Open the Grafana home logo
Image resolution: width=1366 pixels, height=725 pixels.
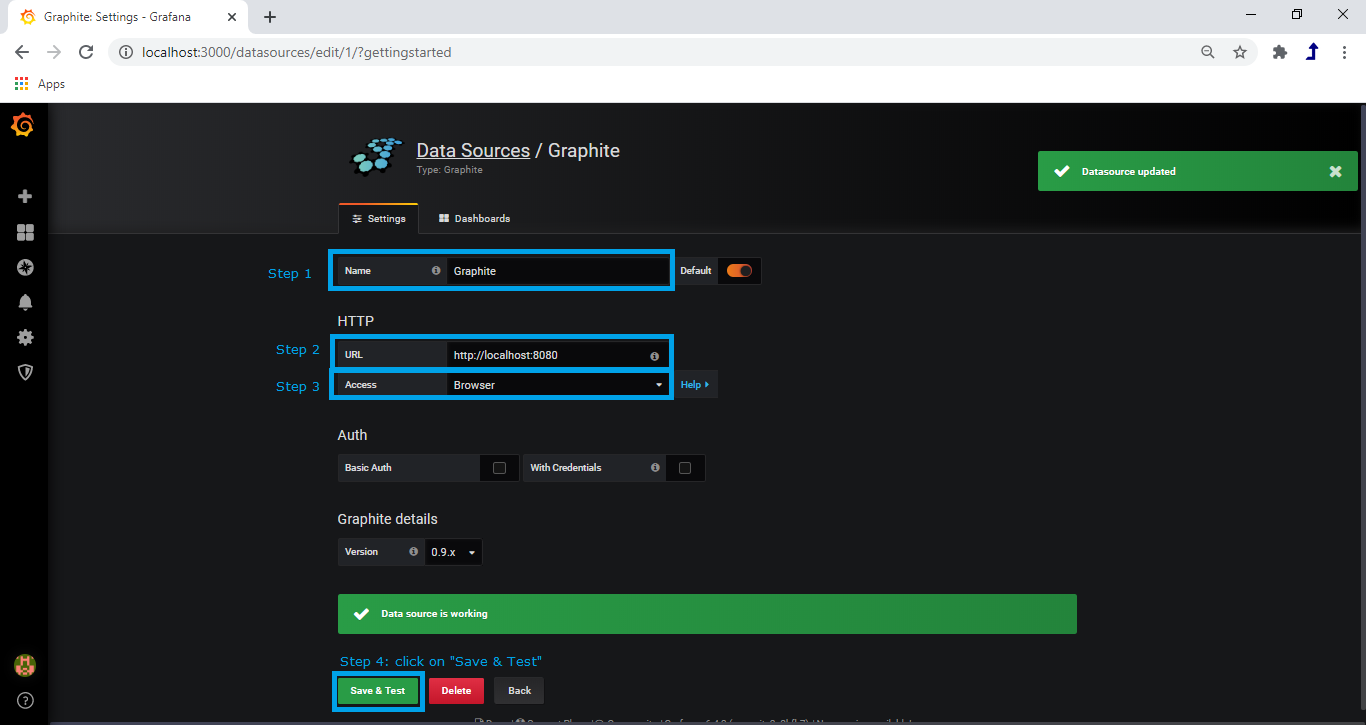coord(23,125)
